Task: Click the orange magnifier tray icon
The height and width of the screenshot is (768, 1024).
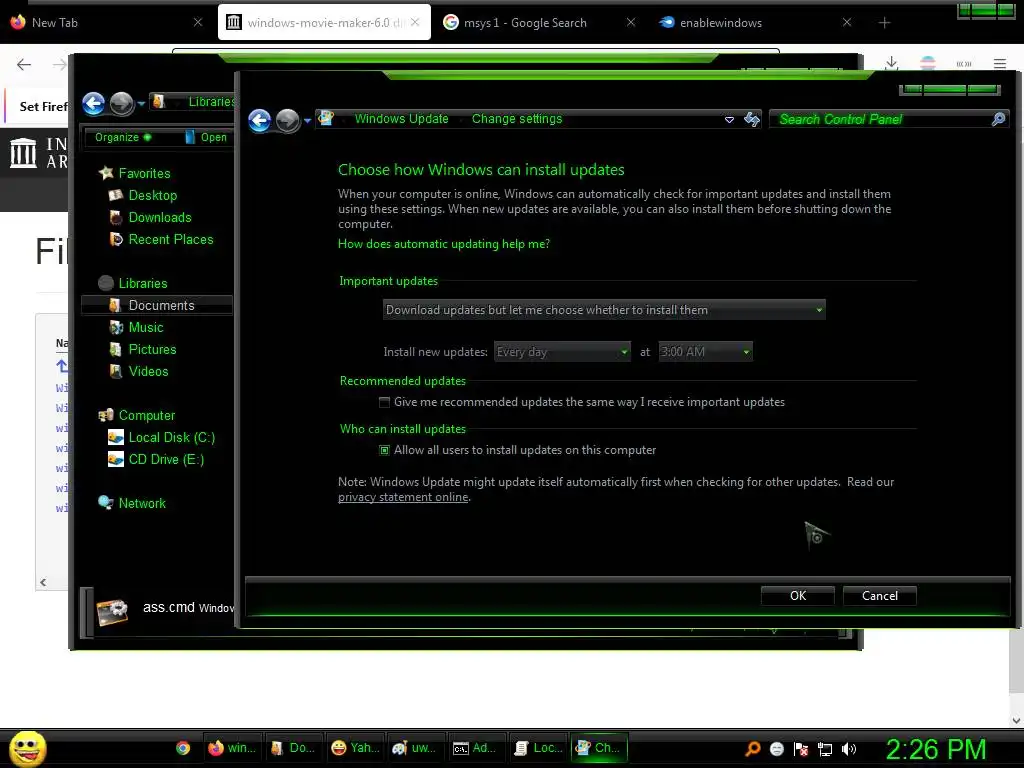Action: [752, 749]
